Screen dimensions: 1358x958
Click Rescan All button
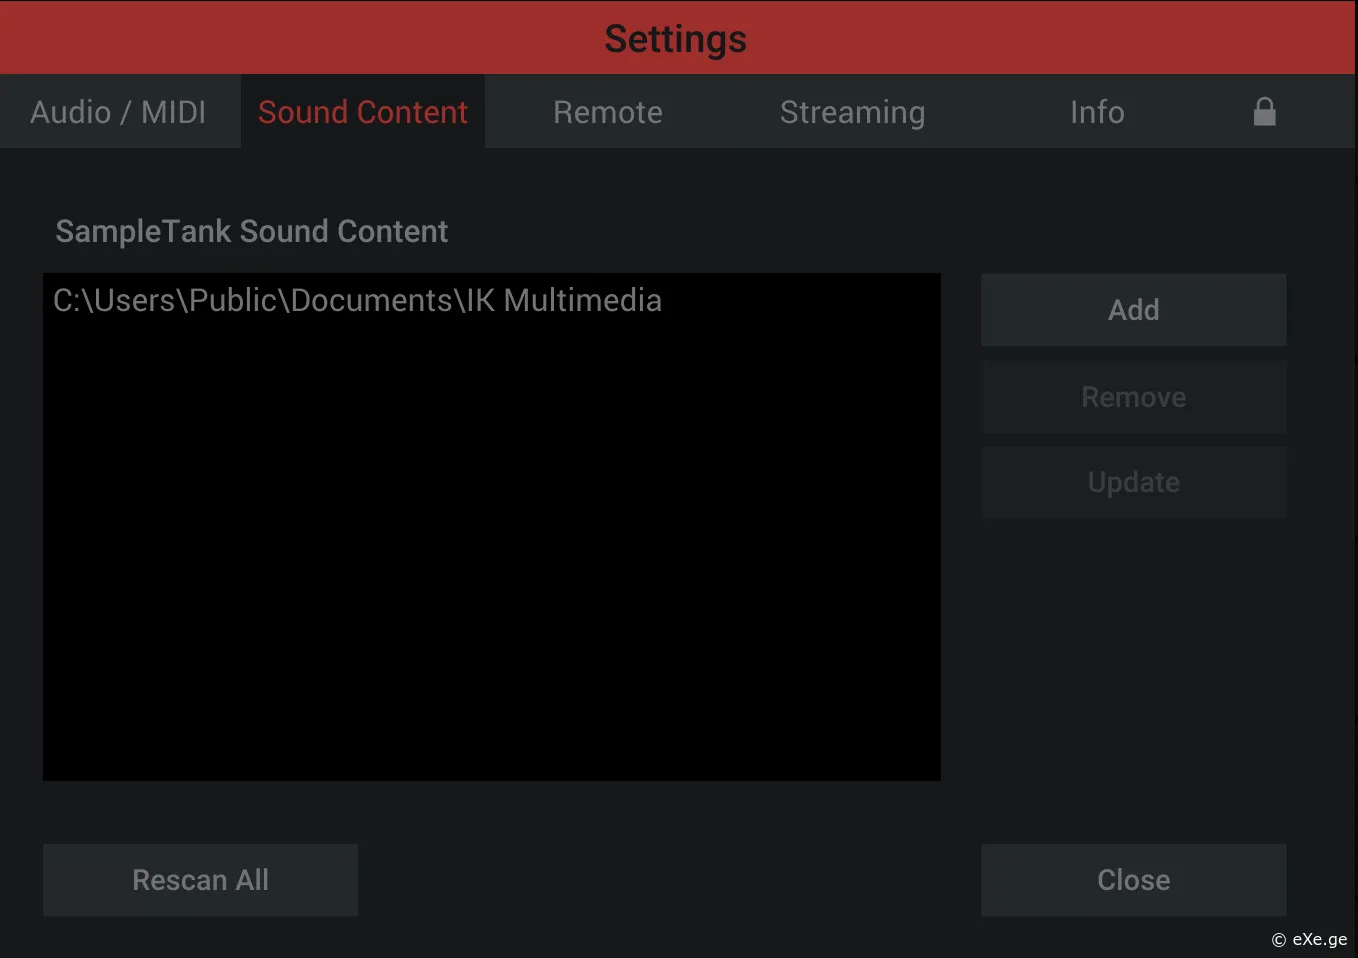(200, 880)
